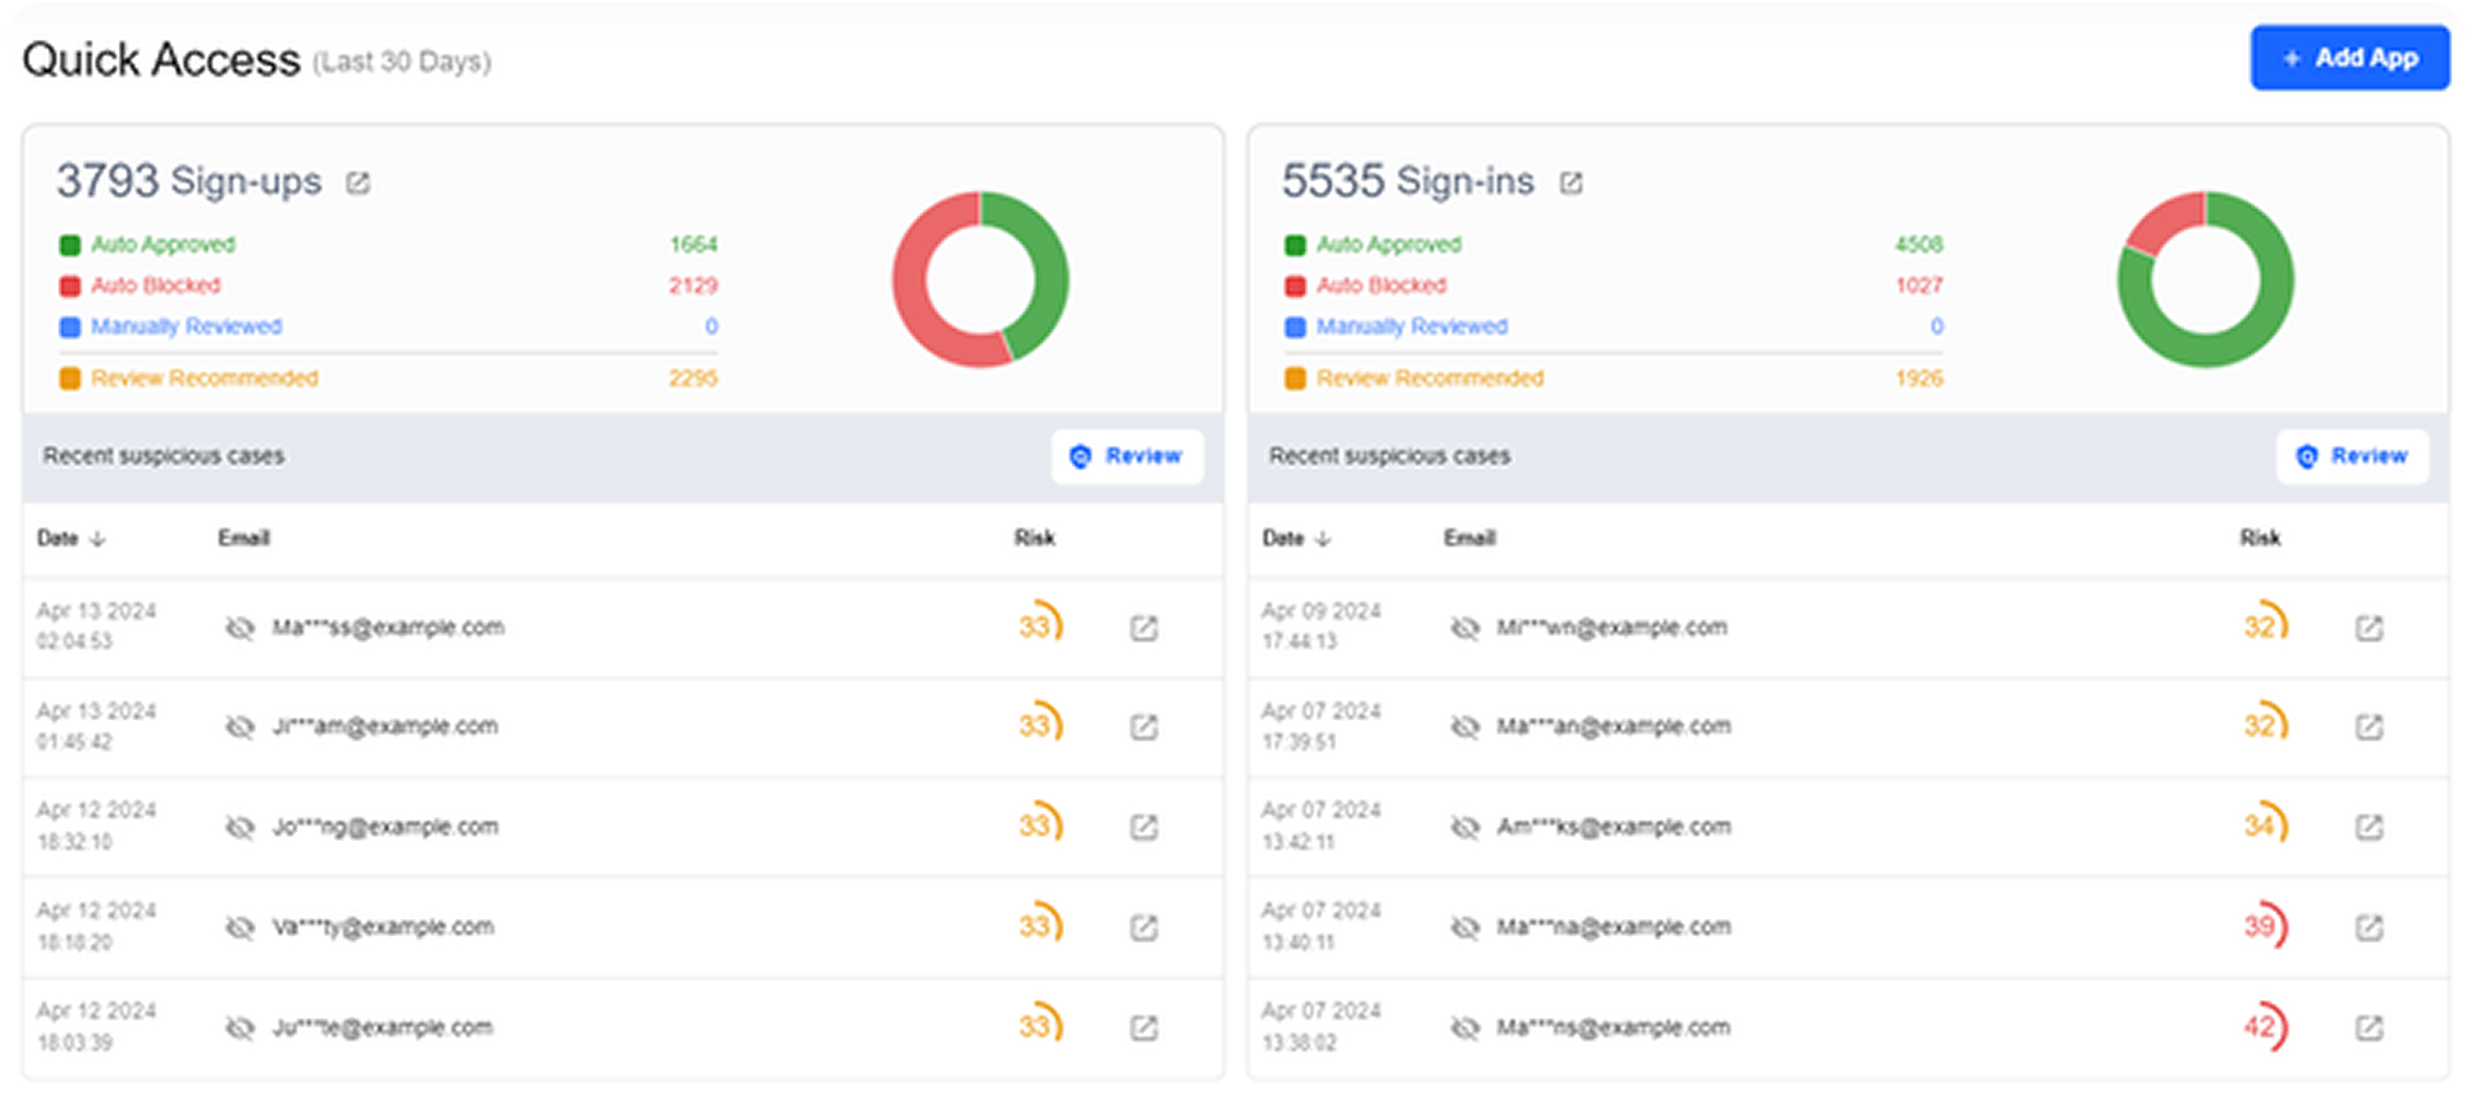
Task: Sort Sign-ins table by Date
Action: pyautogui.click(x=1296, y=539)
